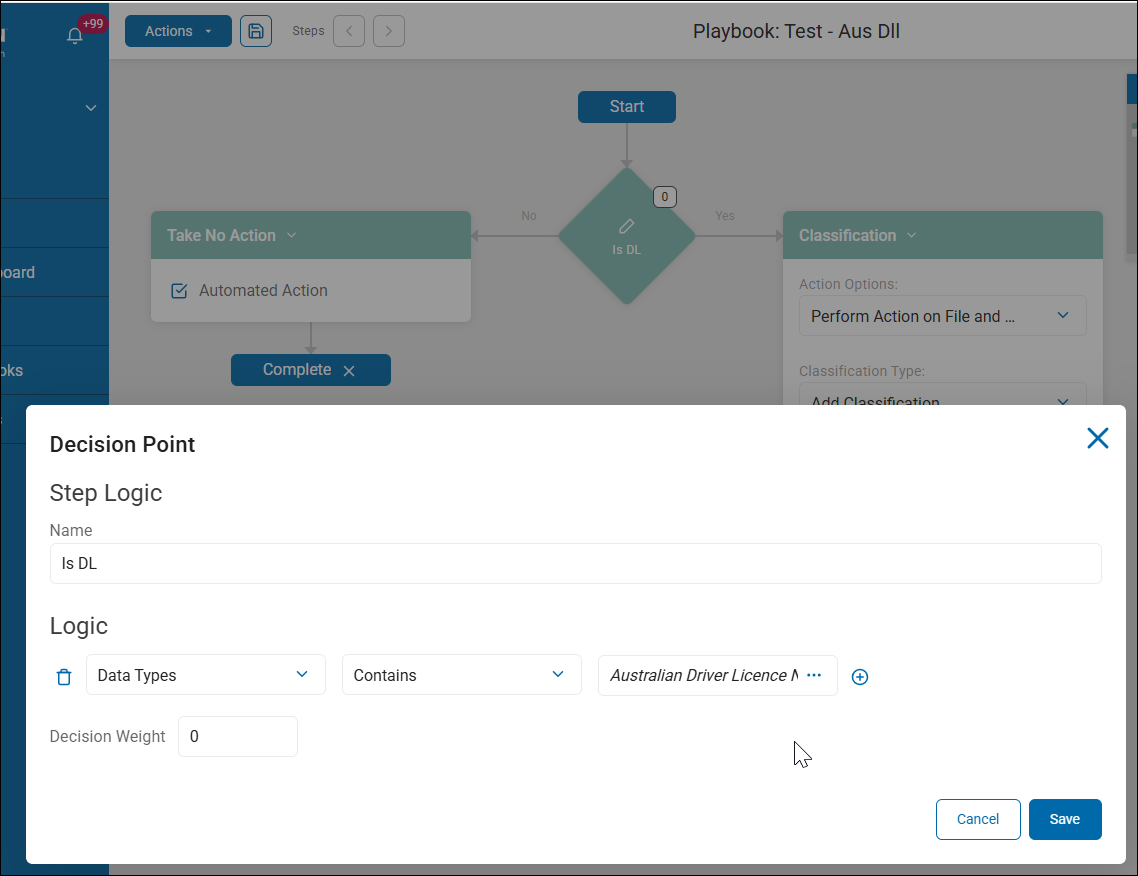Screen dimensions: 1138x876
Task: Click the Save button
Action: pyautogui.click(x=1065, y=819)
